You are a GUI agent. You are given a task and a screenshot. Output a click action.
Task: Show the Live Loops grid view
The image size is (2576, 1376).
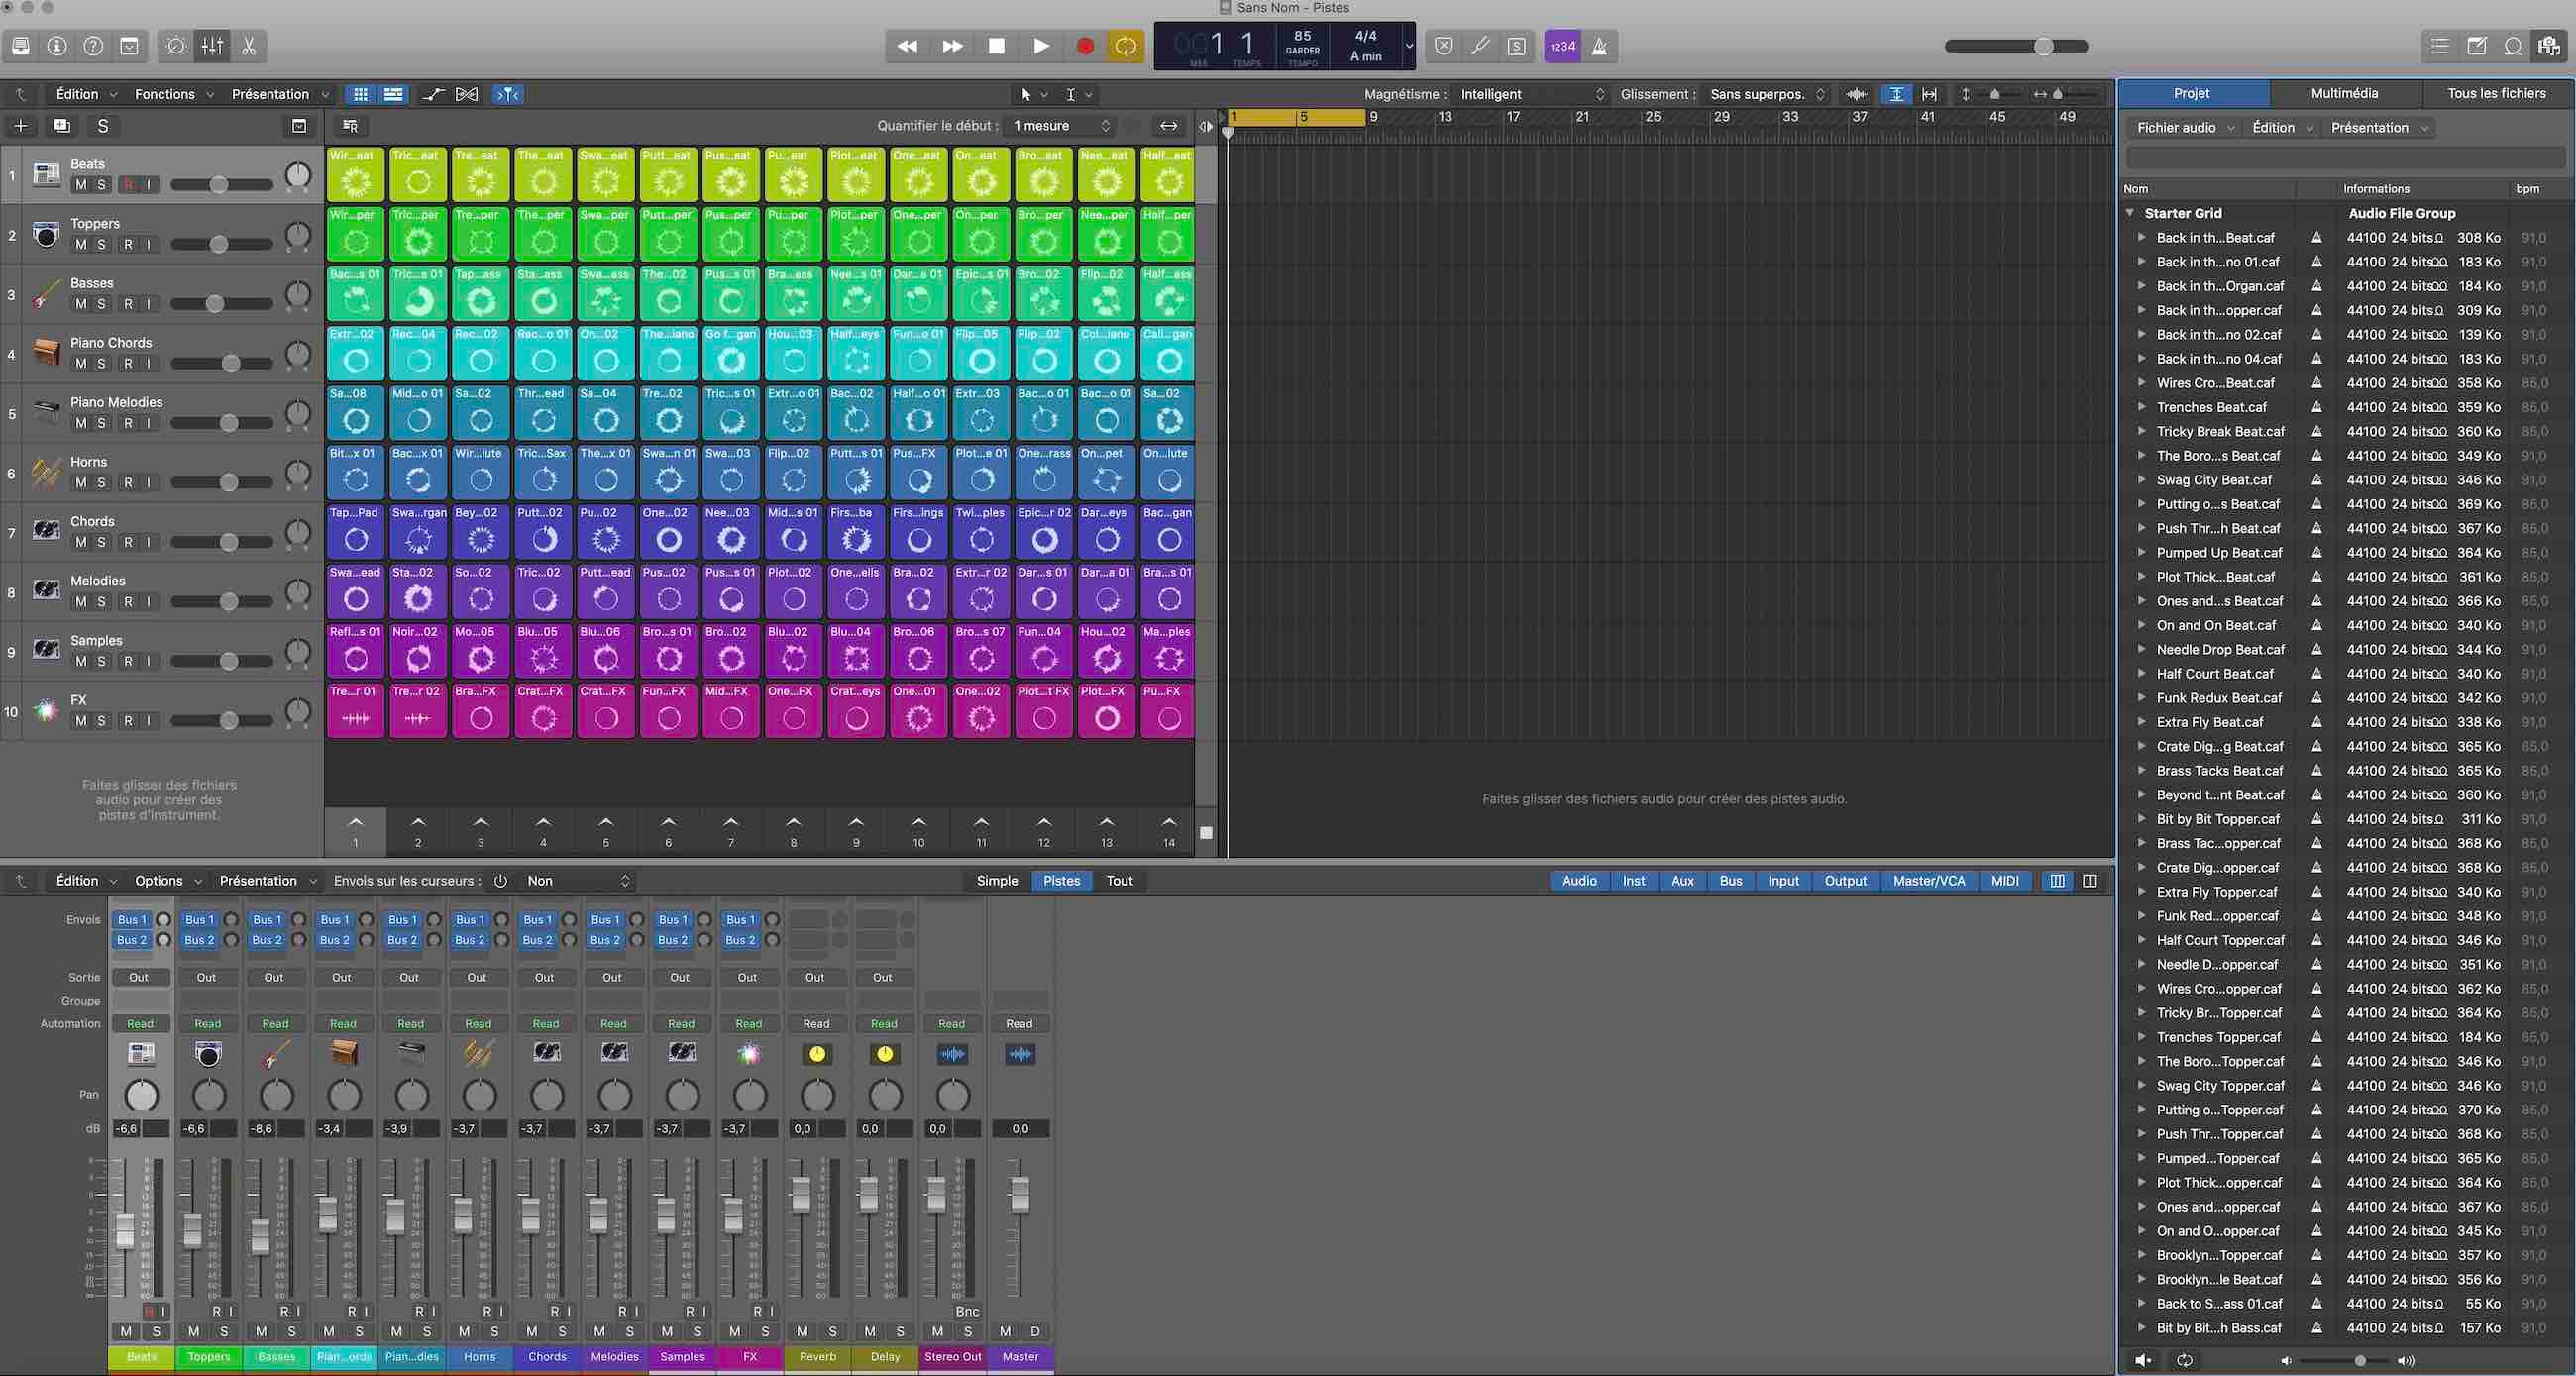[x=360, y=94]
